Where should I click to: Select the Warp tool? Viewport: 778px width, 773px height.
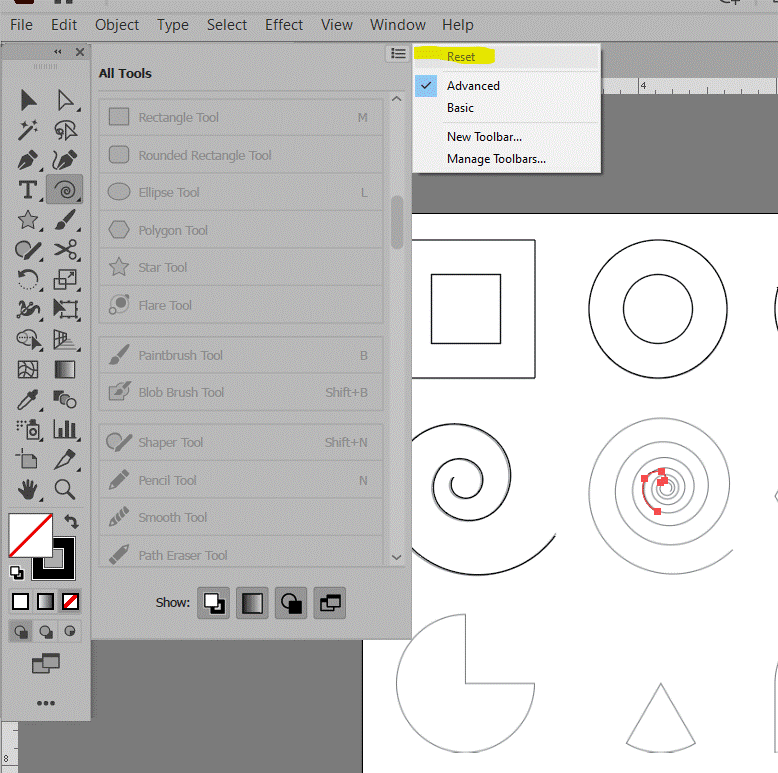[x=28, y=310]
